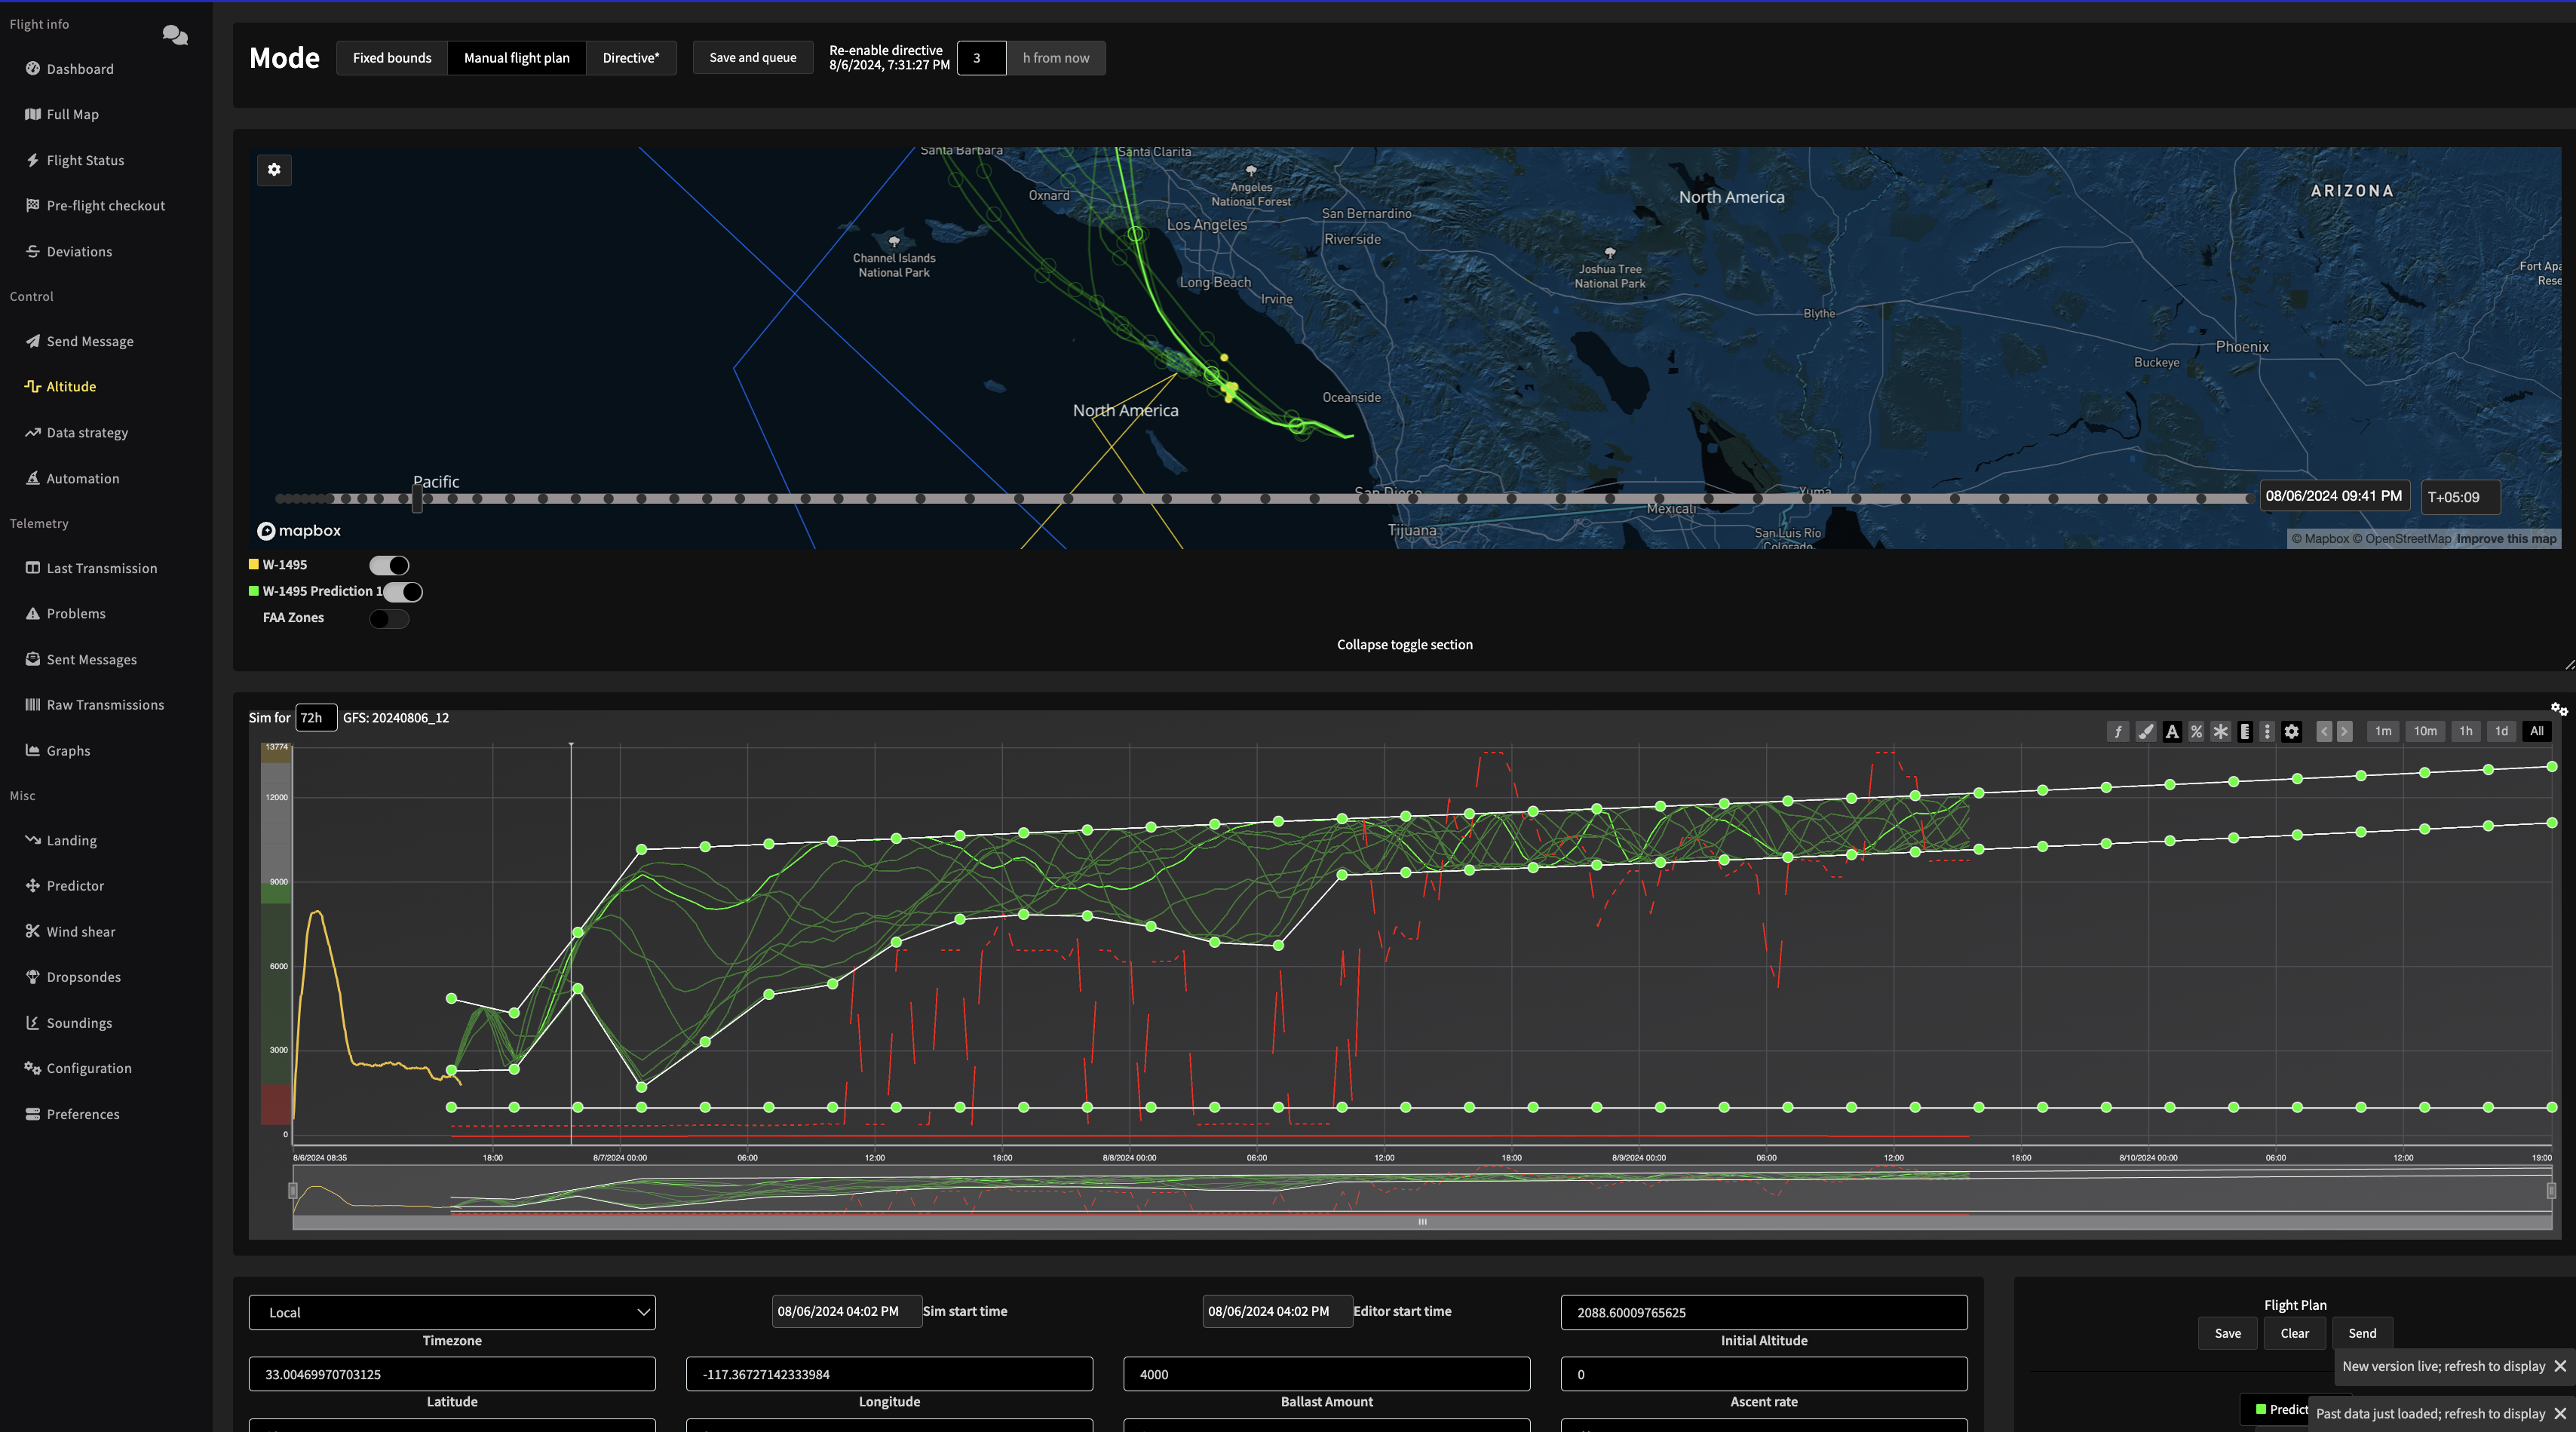Open Automation page
The image size is (2576, 1432).
[x=83, y=478]
